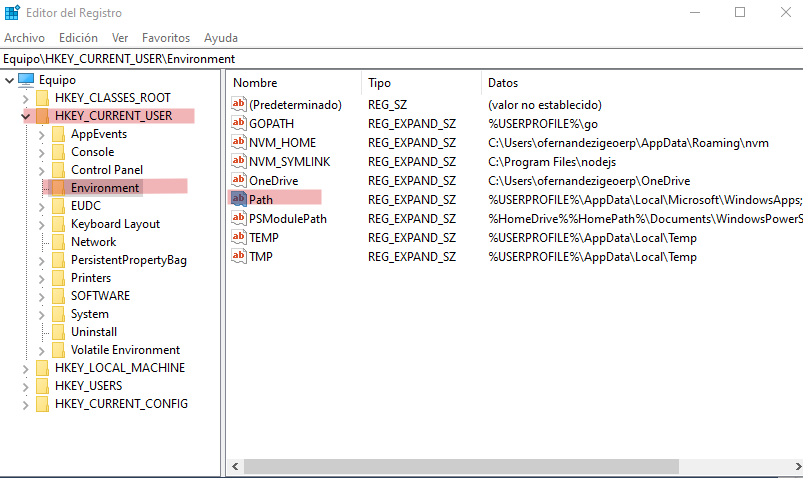Click the horizontal scrollbar right arrow
The width and height of the screenshot is (803, 478).
tap(798, 466)
